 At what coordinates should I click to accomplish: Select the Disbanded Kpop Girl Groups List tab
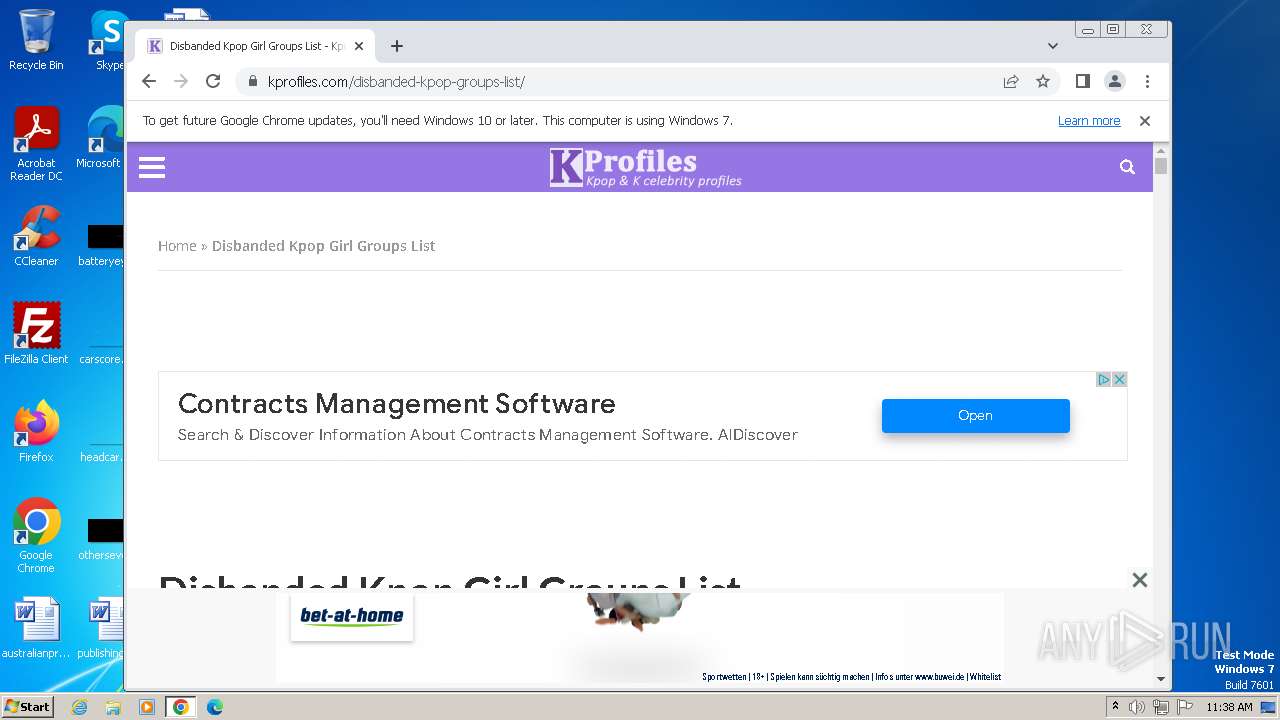[x=255, y=46]
